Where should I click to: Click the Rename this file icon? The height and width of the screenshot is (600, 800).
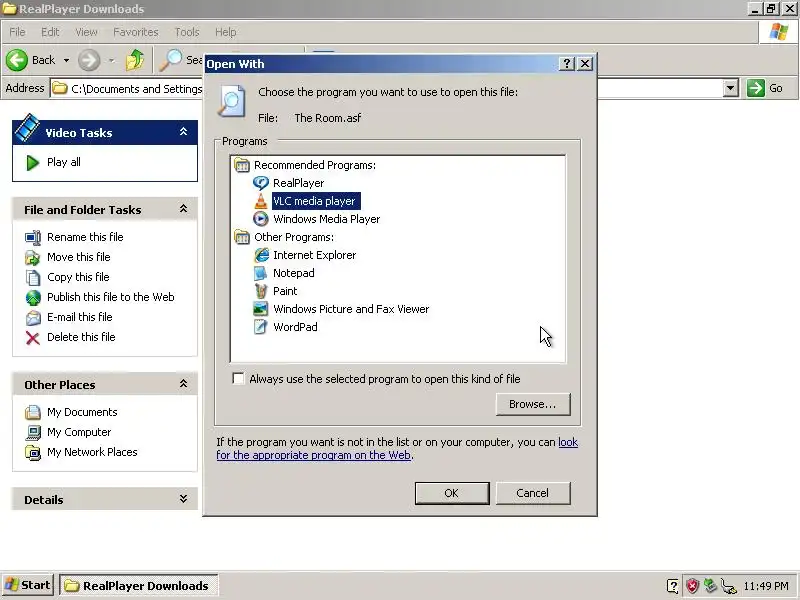[33, 237]
